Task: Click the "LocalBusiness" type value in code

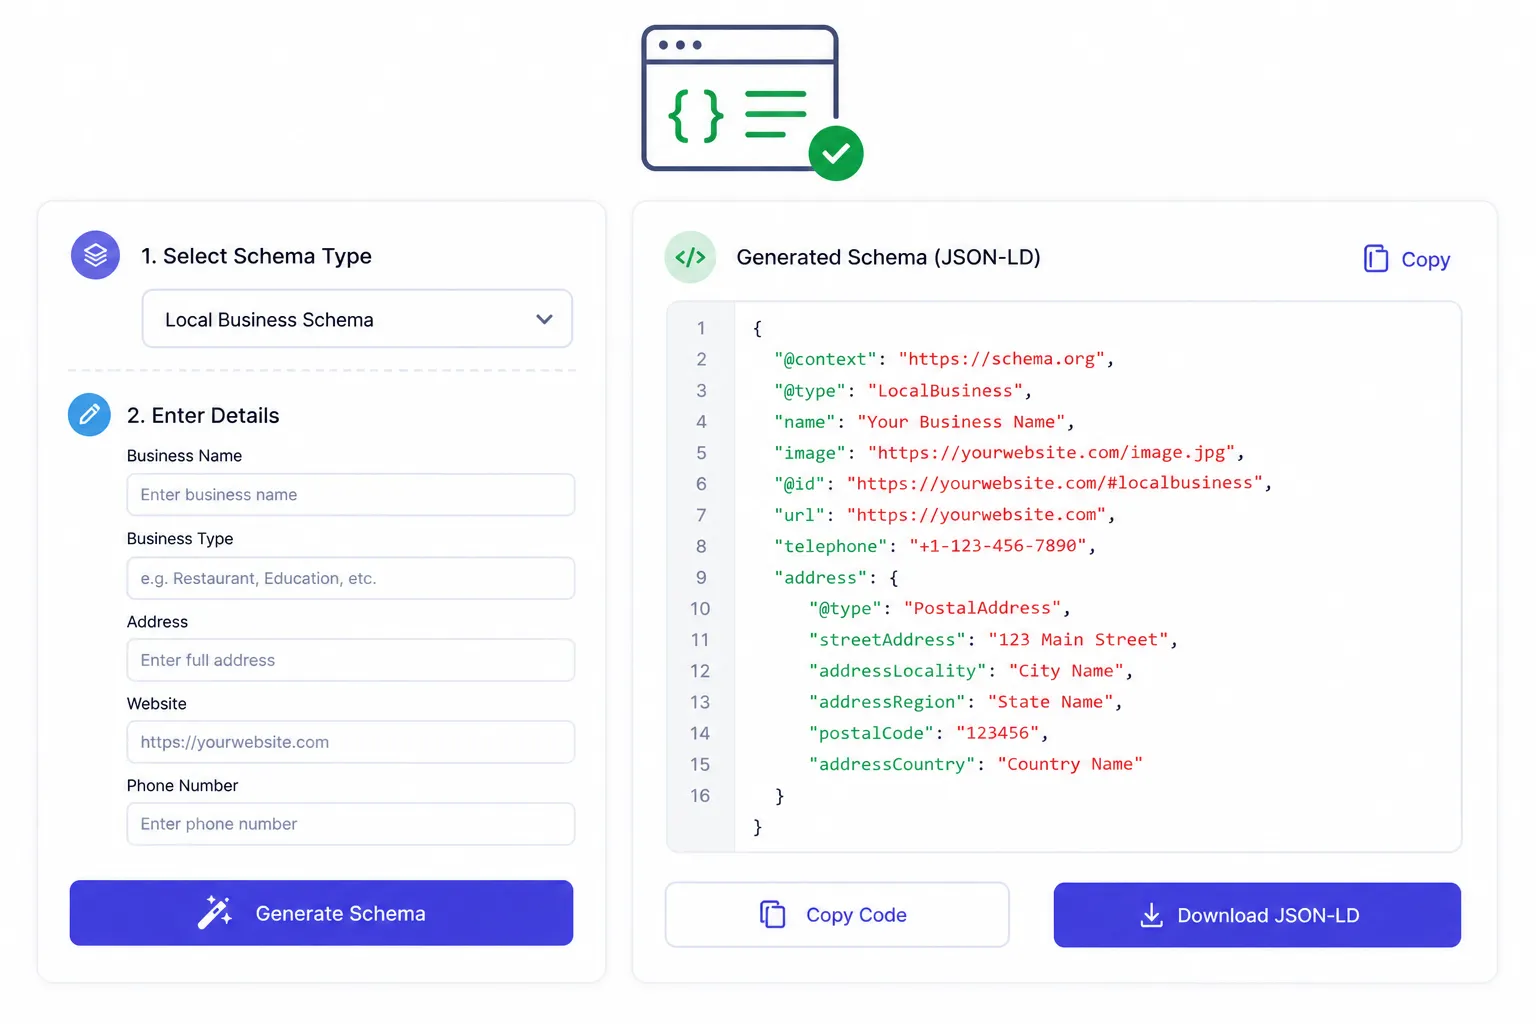Action: [945, 390]
